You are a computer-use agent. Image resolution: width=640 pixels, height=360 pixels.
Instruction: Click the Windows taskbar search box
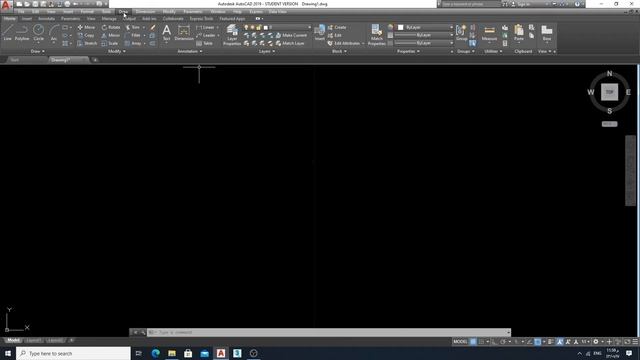pos(73,353)
